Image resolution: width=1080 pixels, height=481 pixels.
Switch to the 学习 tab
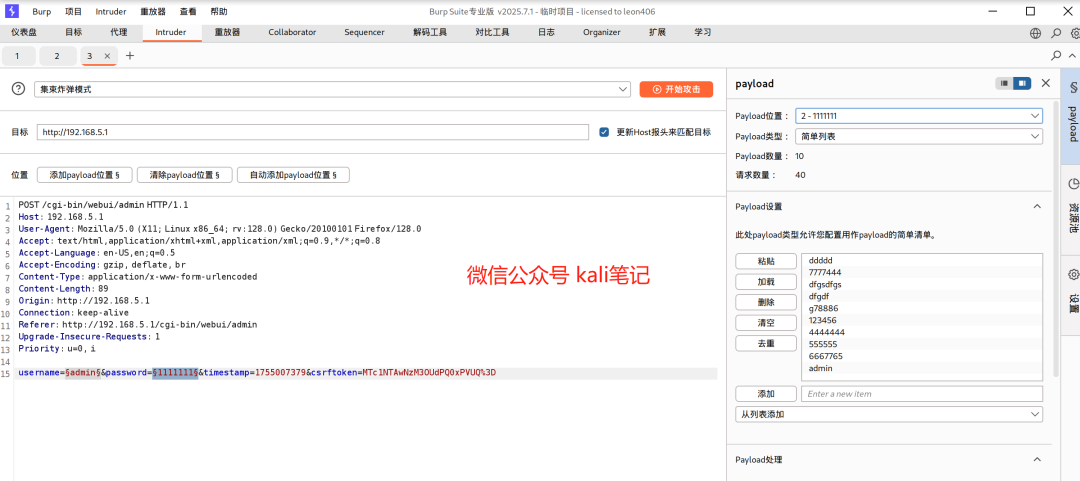[x=703, y=32]
